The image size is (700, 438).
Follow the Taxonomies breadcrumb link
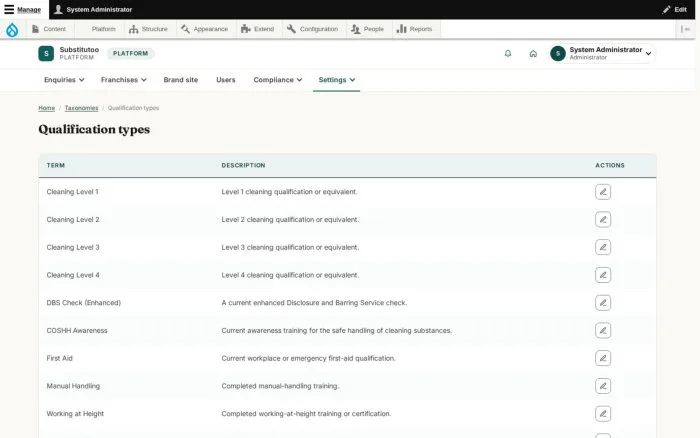click(81, 108)
